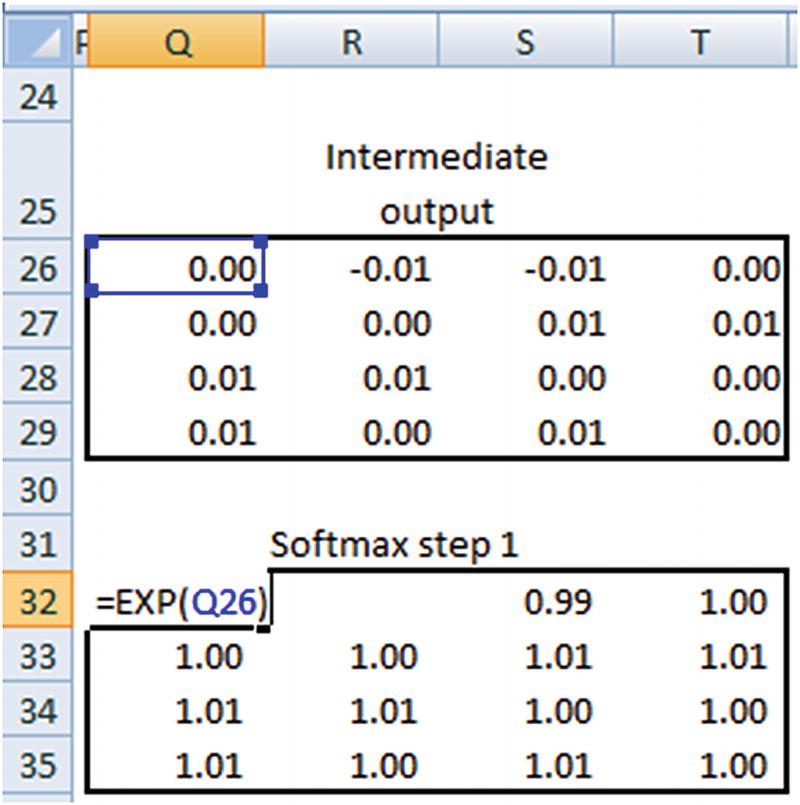Click the column S header
Image resolution: width=800 pixels, height=805 pixels.
click(x=524, y=40)
